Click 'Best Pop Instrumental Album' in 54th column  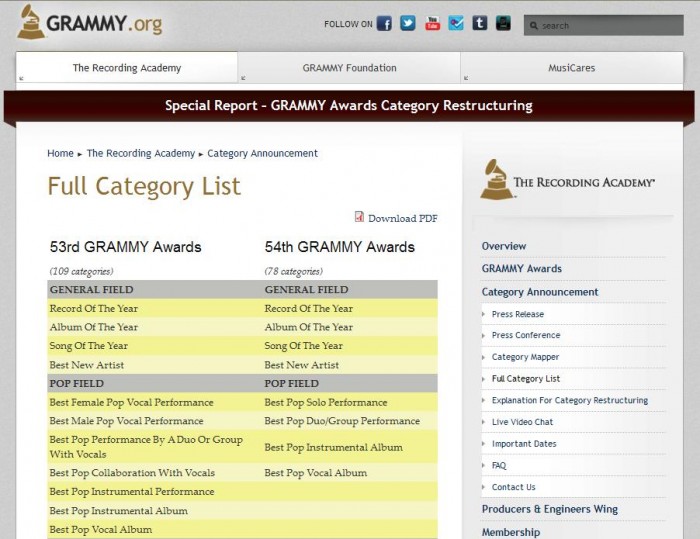(x=333, y=447)
